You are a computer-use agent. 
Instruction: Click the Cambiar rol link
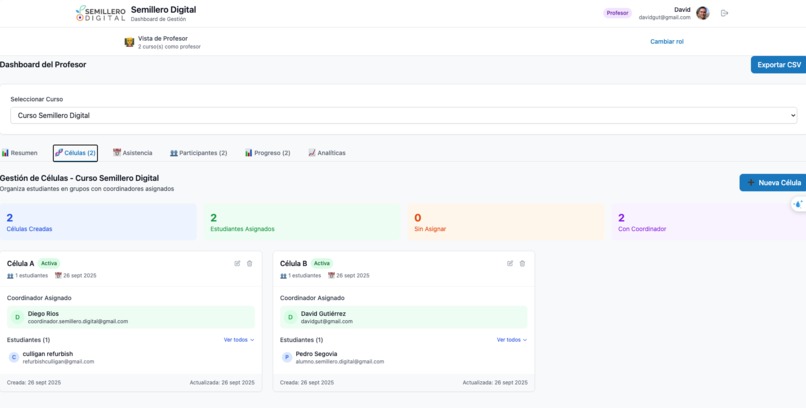pyautogui.click(x=667, y=42)
